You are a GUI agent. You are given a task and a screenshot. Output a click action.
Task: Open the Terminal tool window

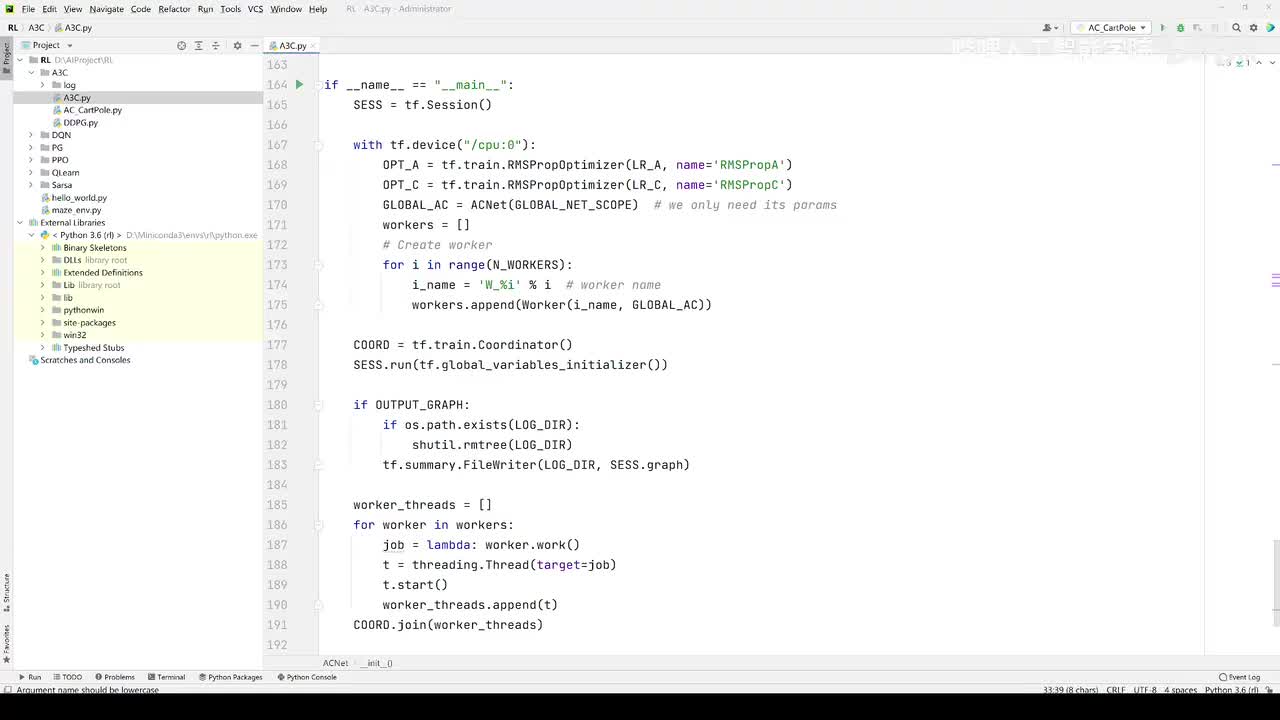point(166,677)
